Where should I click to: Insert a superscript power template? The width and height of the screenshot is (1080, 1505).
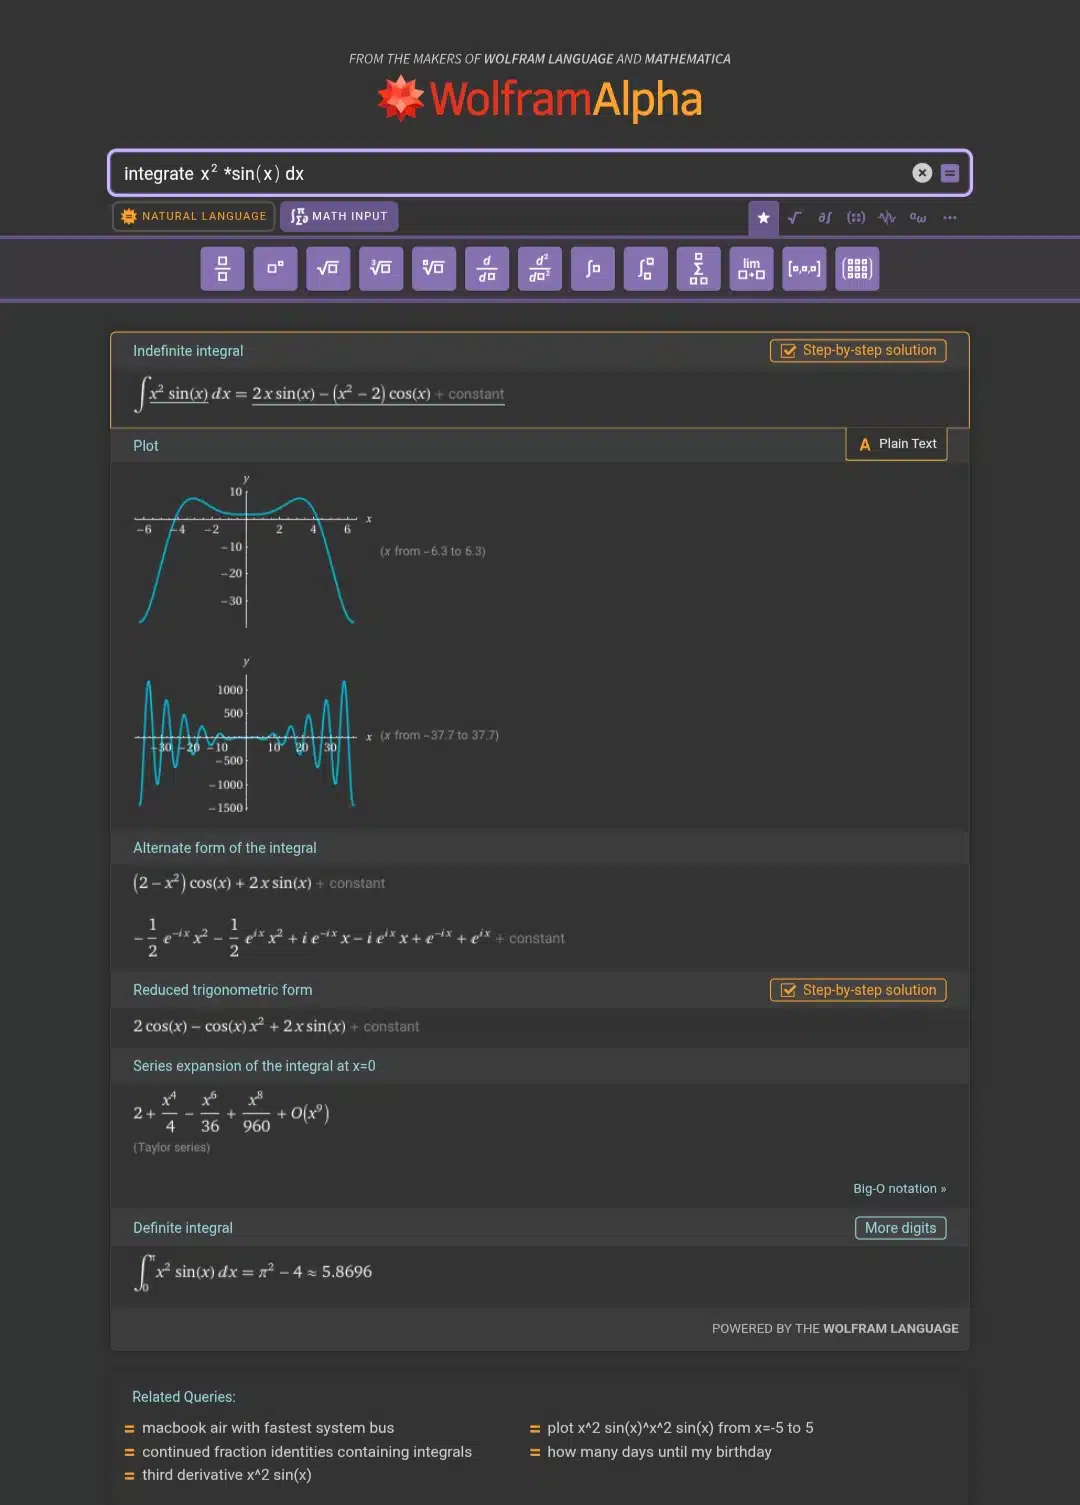[275, 268]
